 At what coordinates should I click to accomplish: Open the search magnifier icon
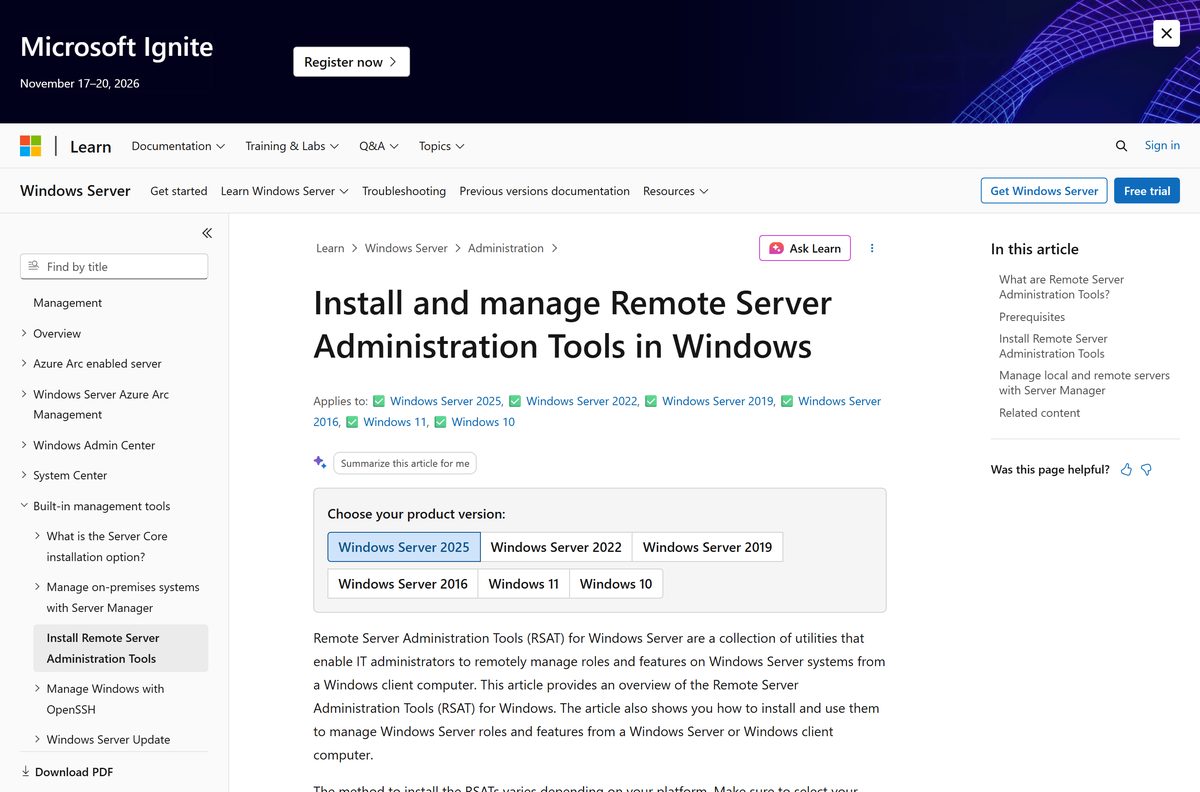coord(1121,146)
